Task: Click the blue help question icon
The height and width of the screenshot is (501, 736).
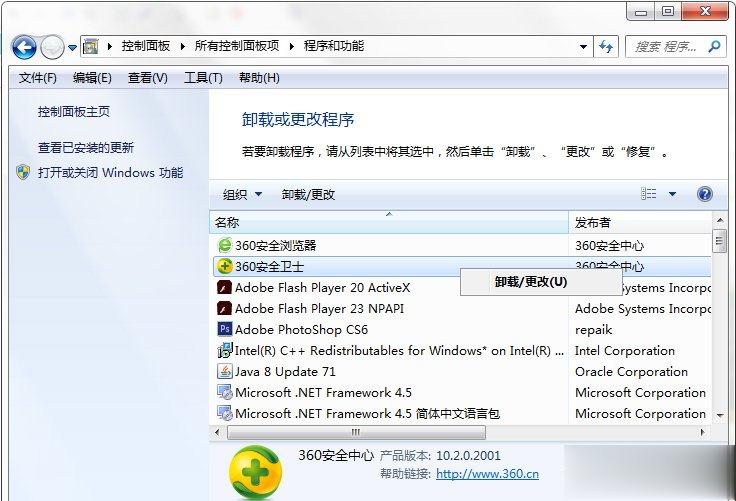Action: pos(705,194)
